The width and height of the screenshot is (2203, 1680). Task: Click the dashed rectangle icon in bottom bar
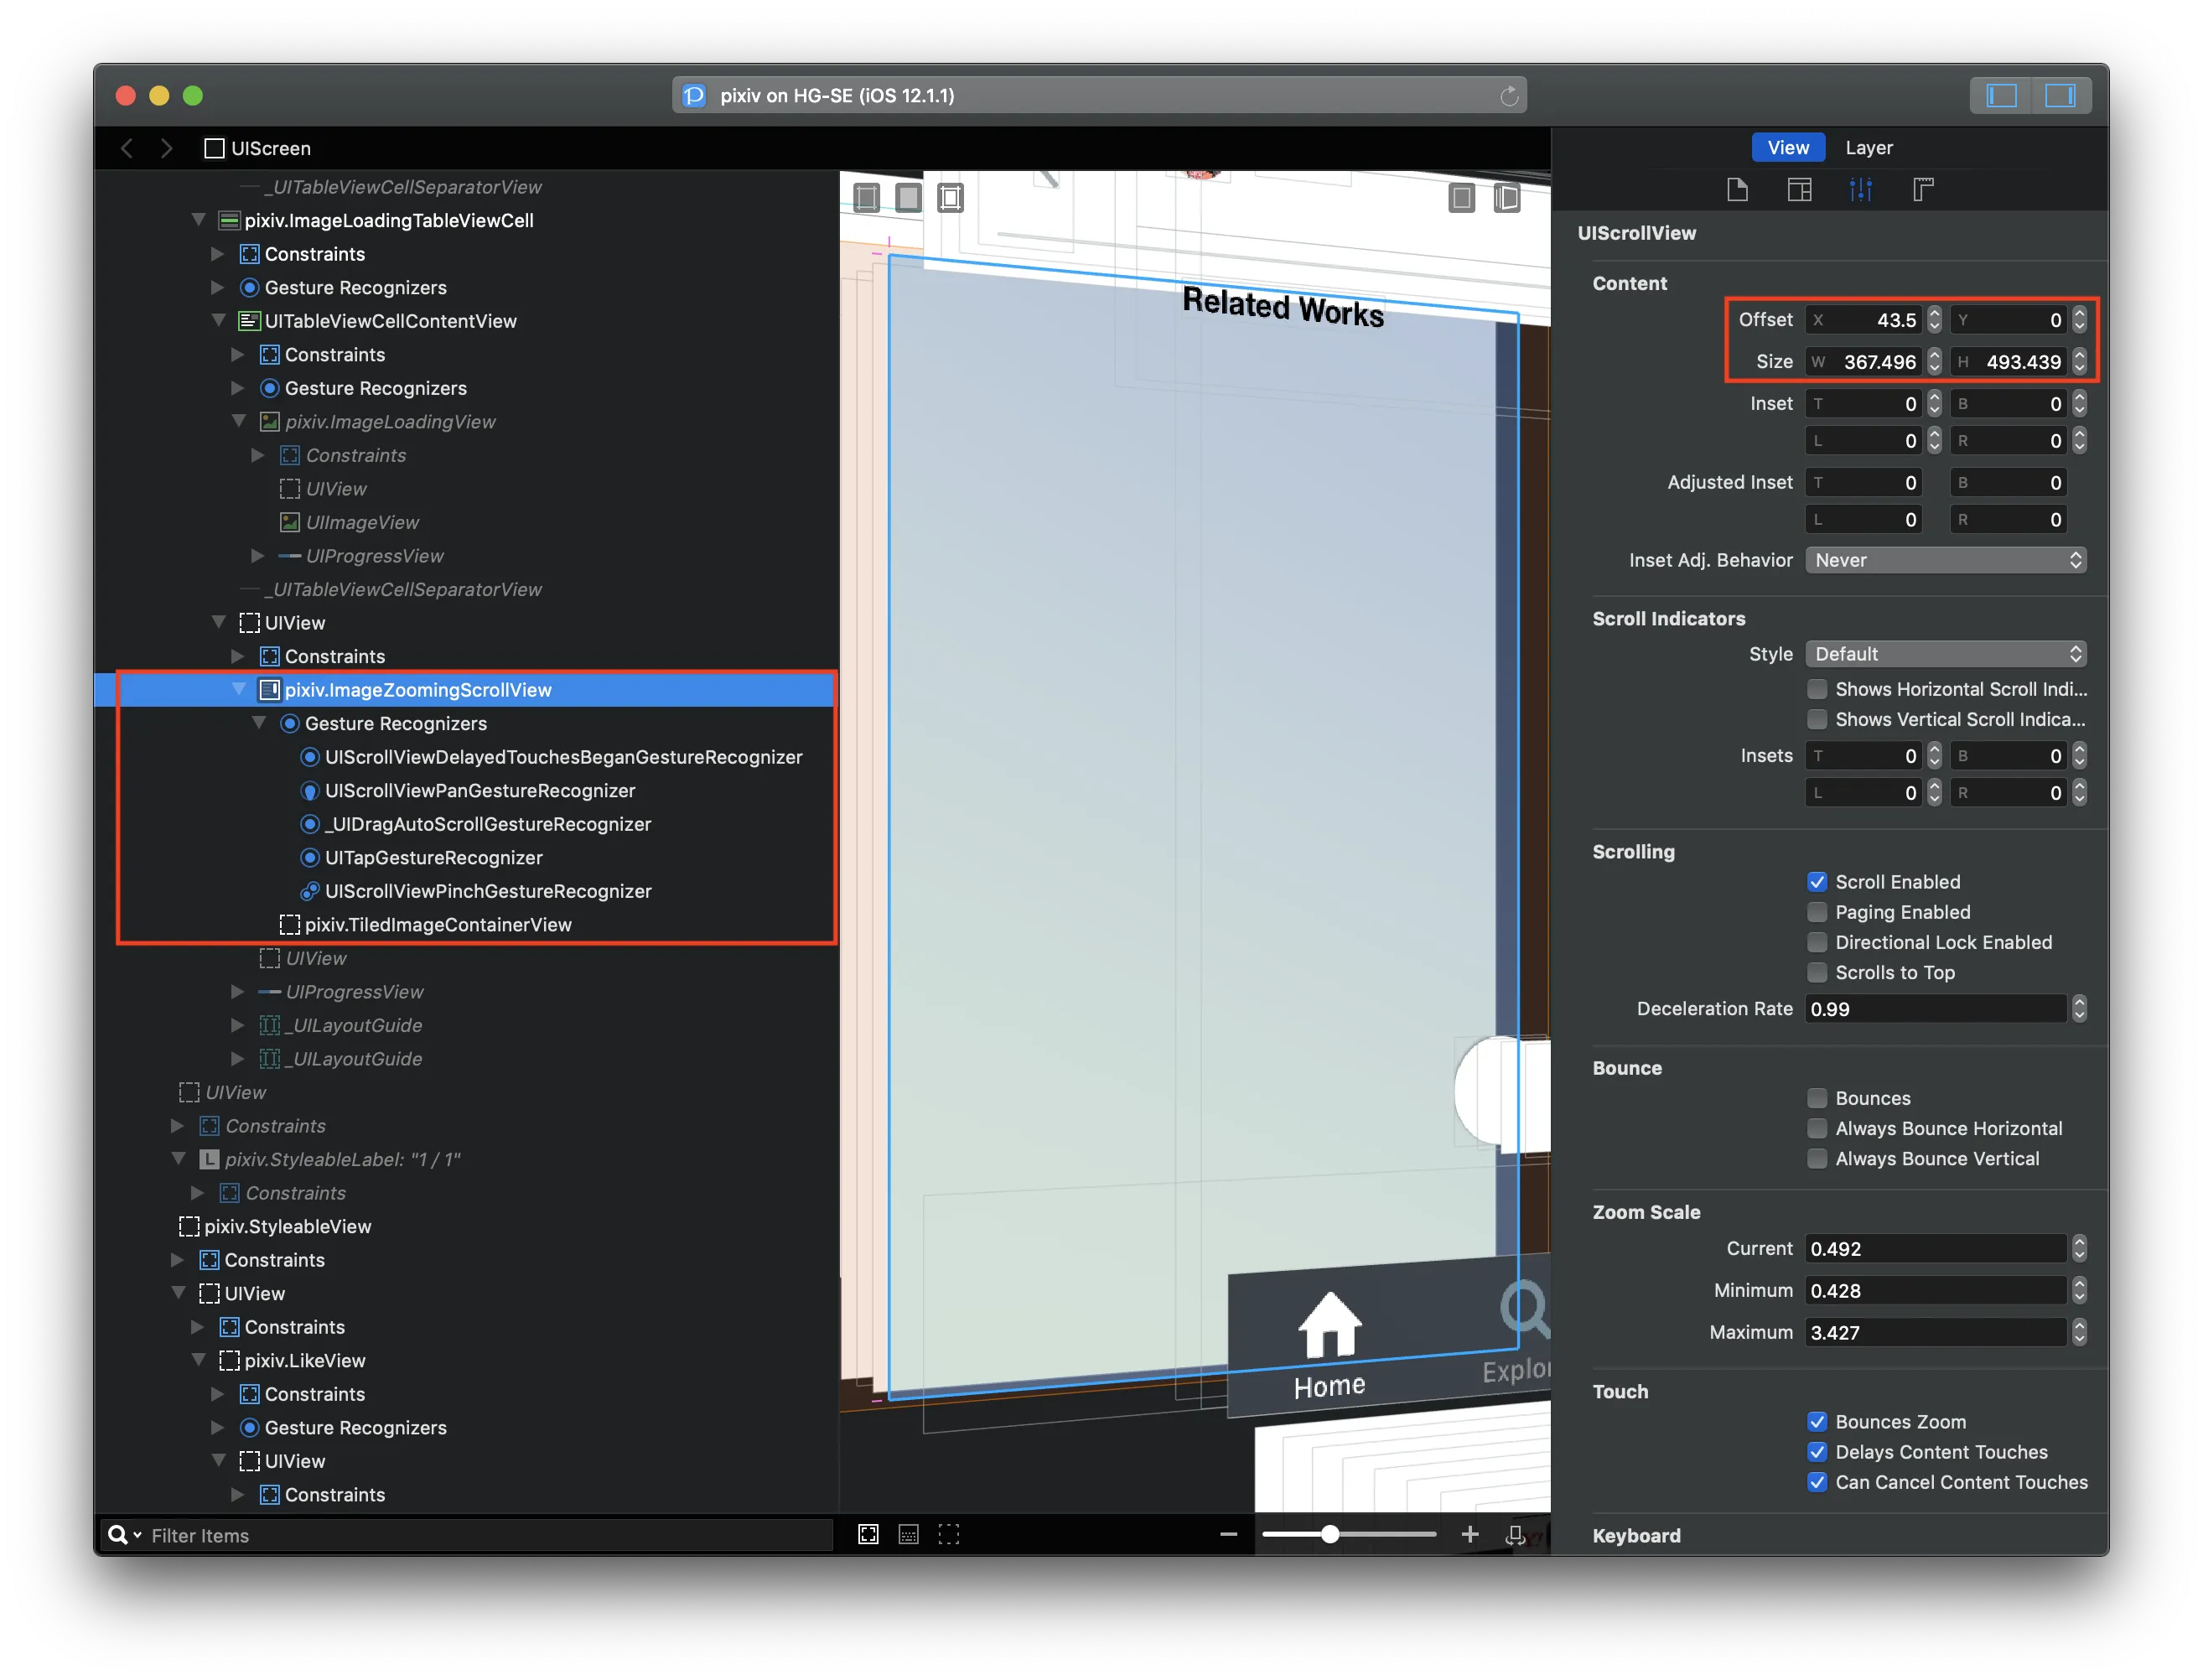[x=948, y=1535]
